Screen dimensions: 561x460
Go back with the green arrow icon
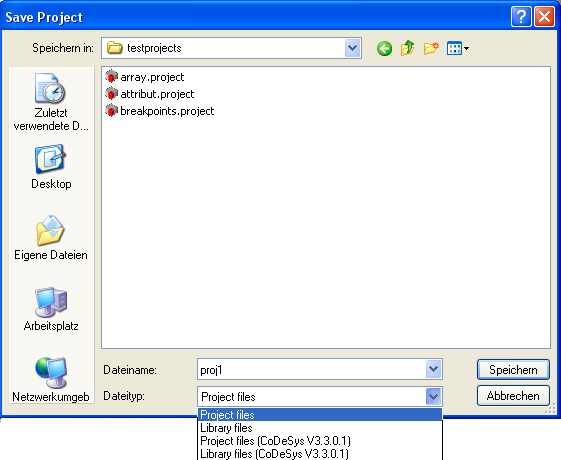[x=384, y=48]
